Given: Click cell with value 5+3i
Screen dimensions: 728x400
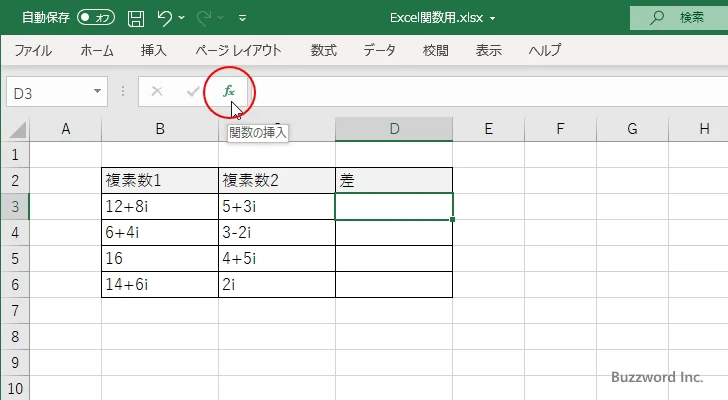Looking at the screenshot, I should pos(277,206).
